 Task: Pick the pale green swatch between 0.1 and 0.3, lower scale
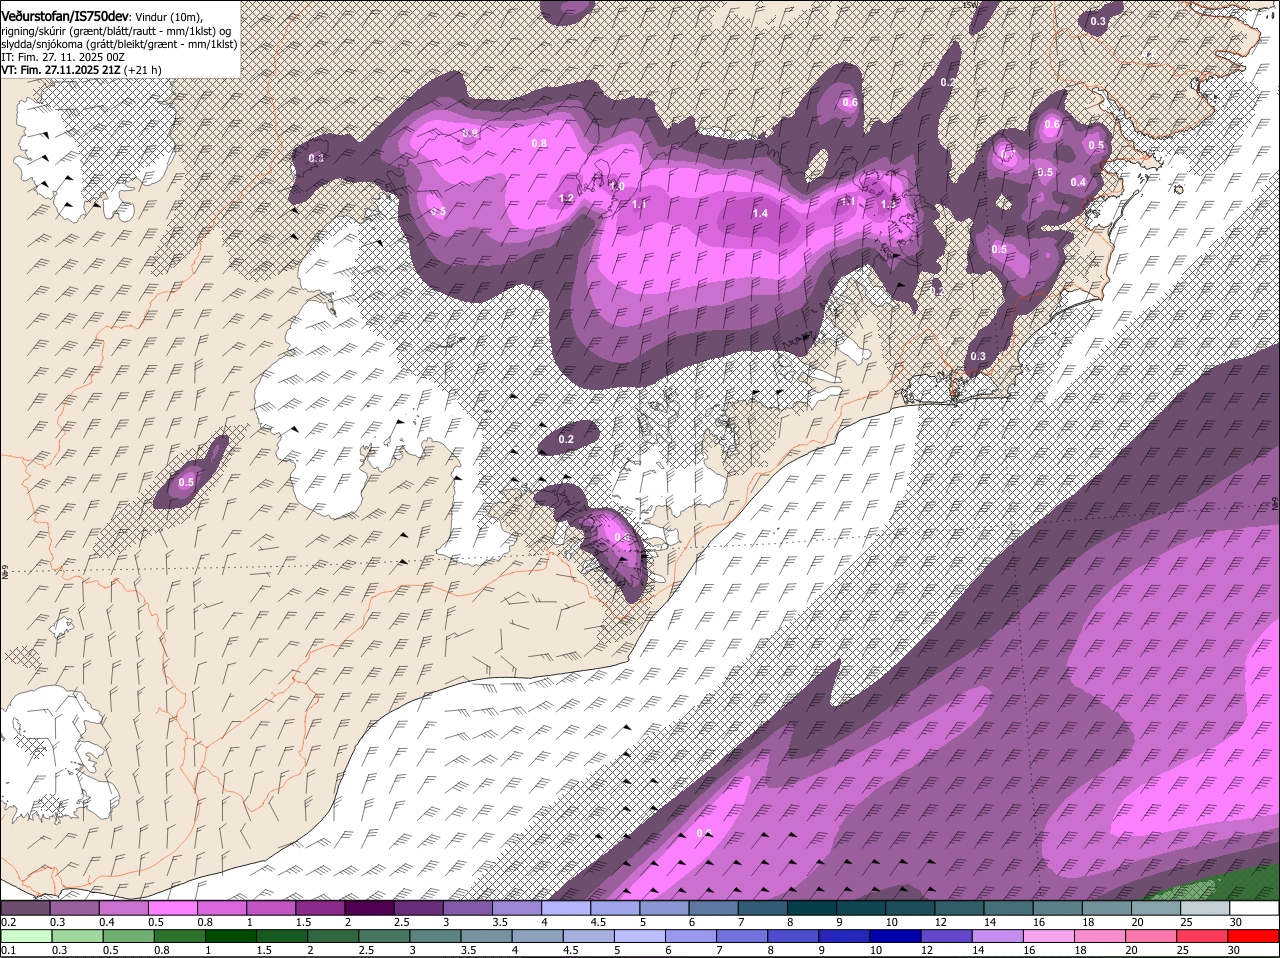25,936
